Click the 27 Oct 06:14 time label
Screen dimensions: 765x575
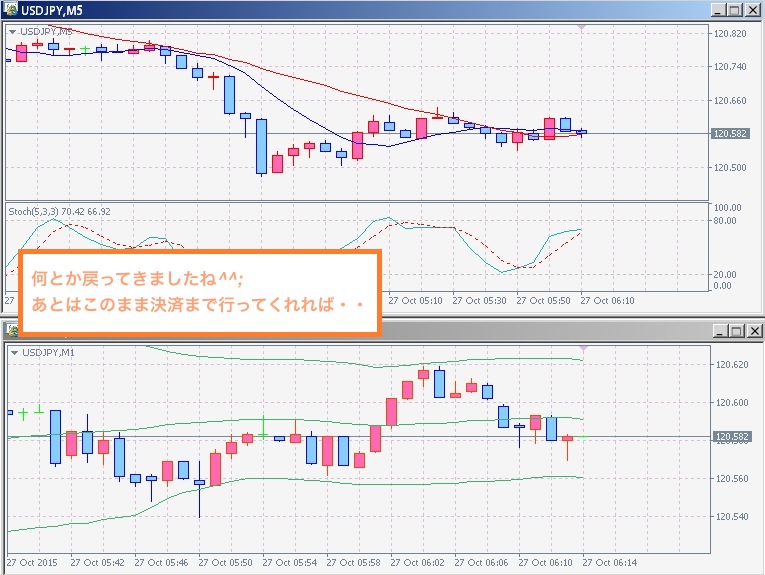610,563
